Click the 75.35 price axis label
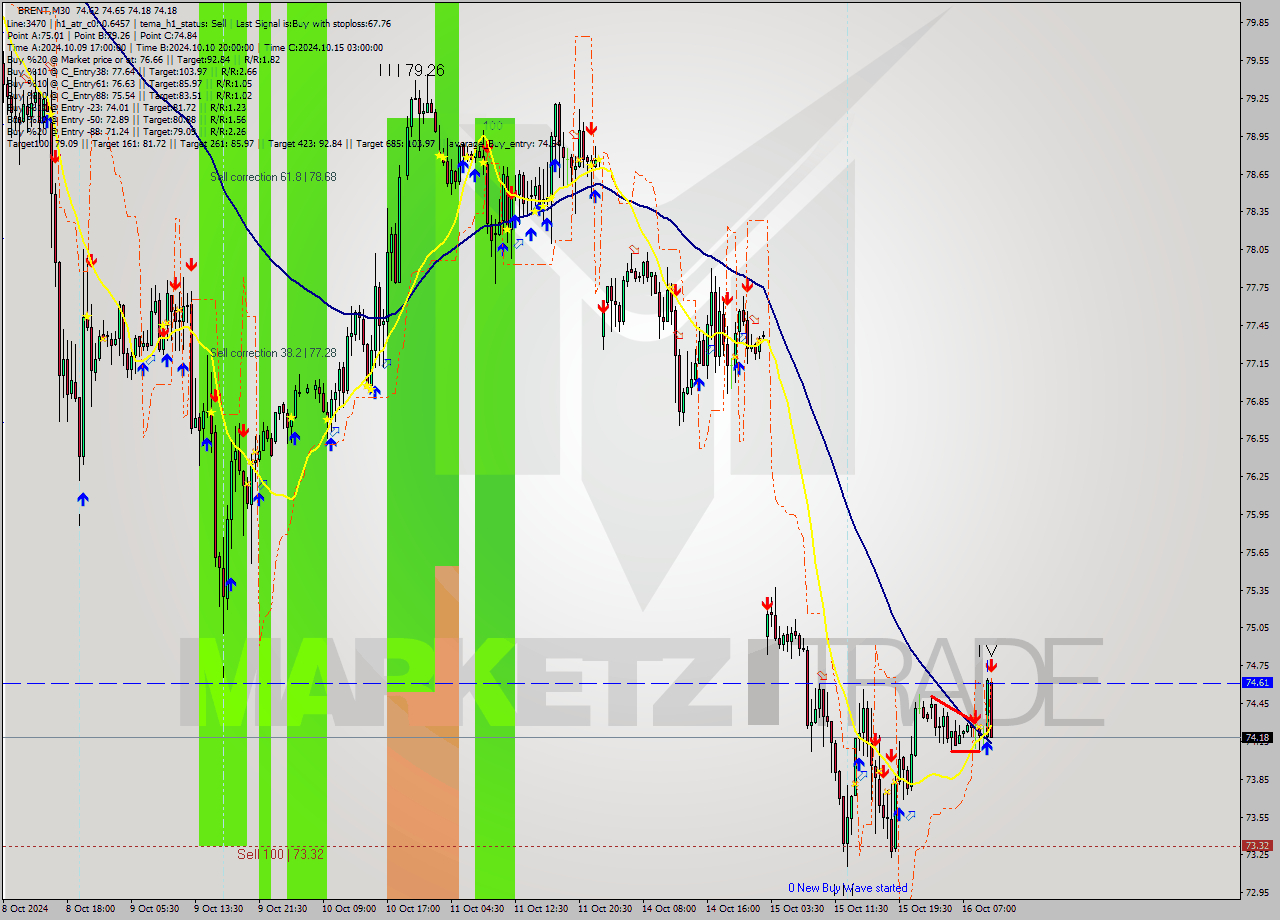The image size is (1280, 920). pyautogui.click(x=1256, y=590)
